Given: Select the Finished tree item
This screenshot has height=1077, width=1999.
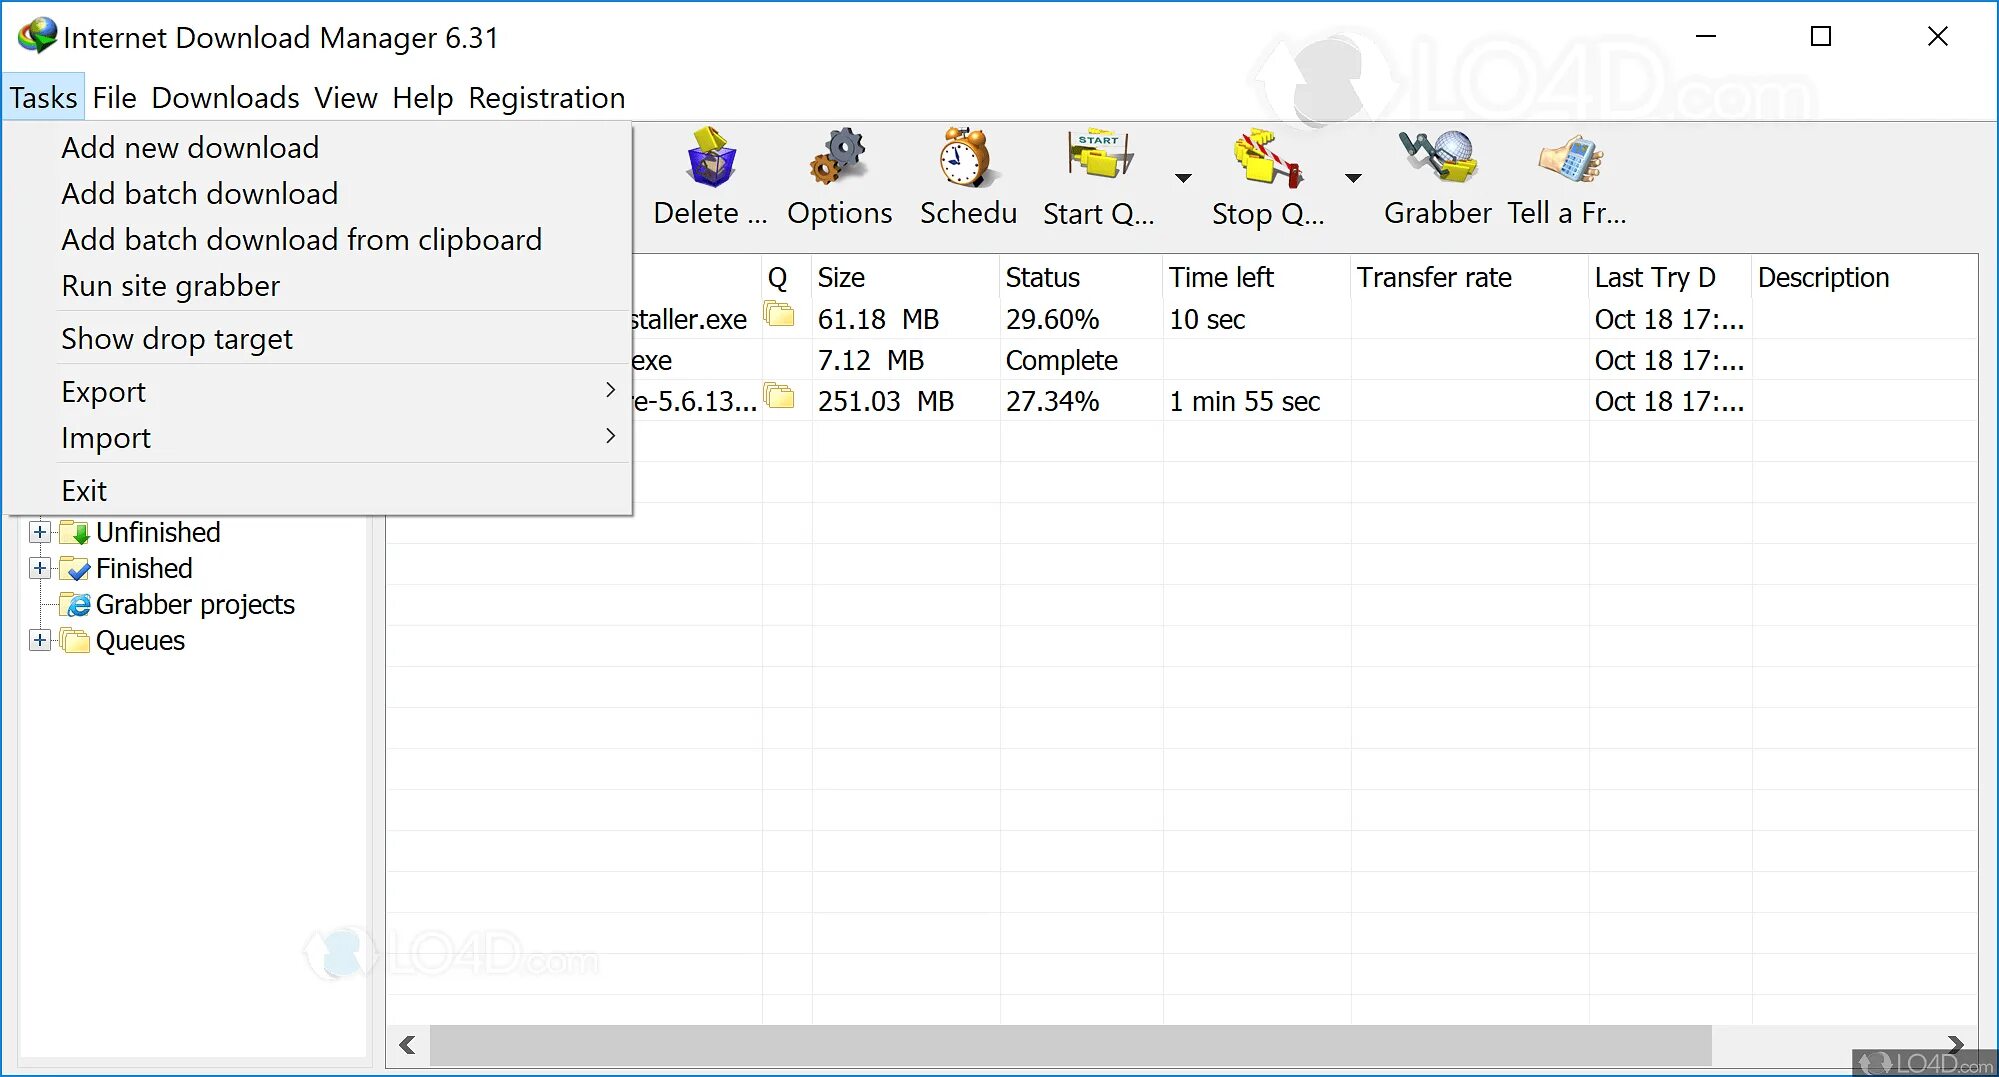Looking at the screenshot, I should tap(144, 568).
